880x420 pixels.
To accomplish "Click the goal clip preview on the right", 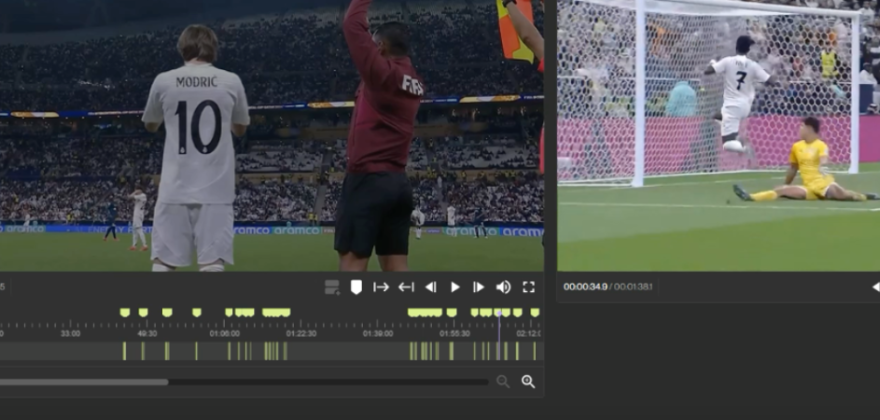I will (x=718, y=135).
